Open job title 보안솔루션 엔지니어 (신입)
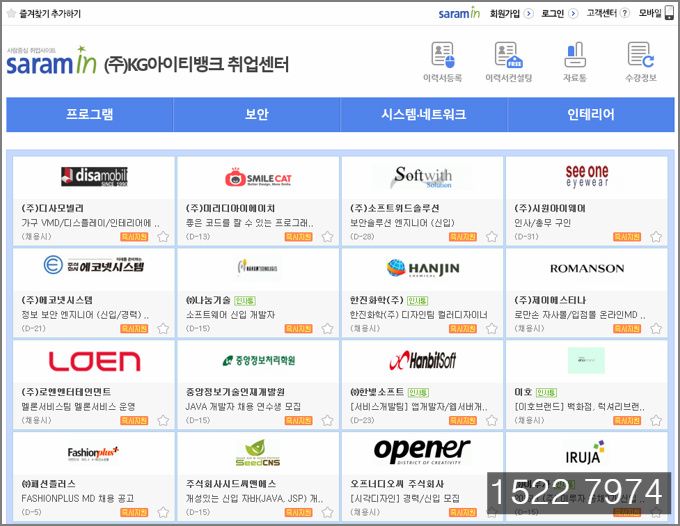The height and width of the screenshot is (526, 680). tap(402, 223)
